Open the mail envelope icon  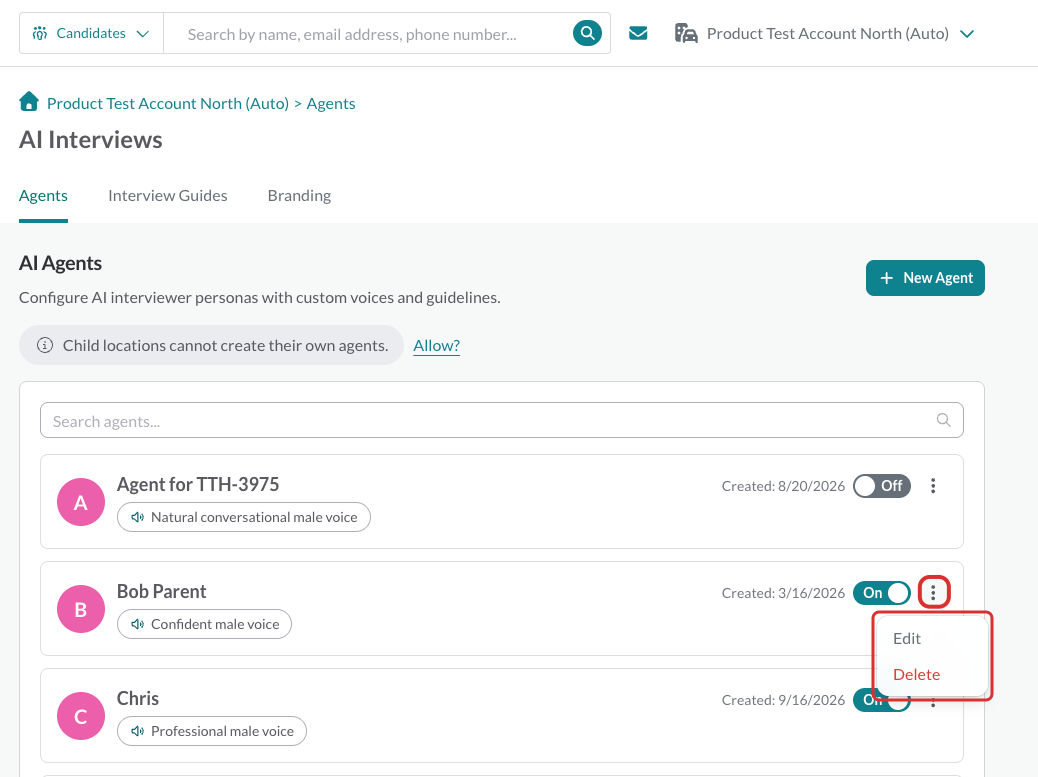point(638,33)
